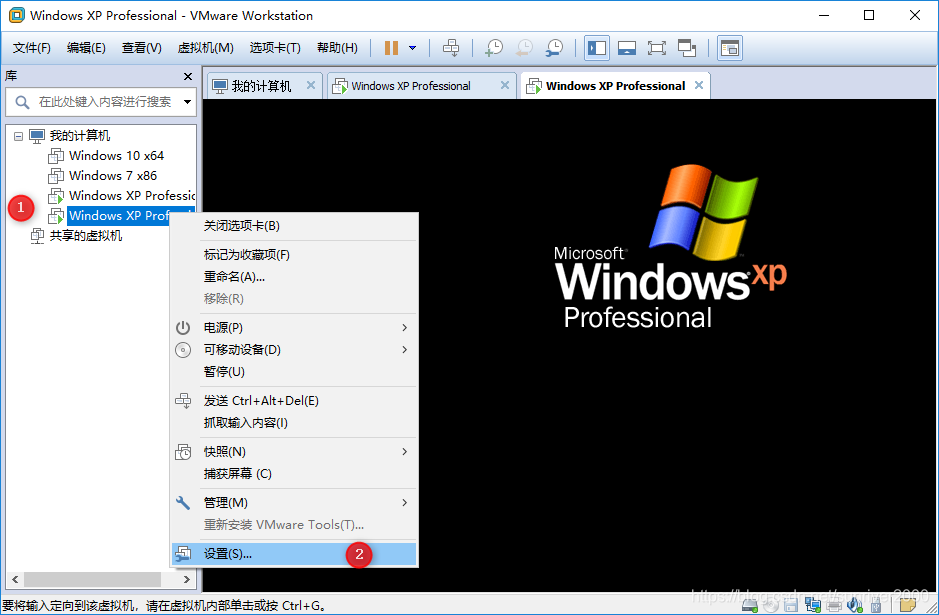
Task: Open the 选项卡(T) menu
Action: point(275,48)
